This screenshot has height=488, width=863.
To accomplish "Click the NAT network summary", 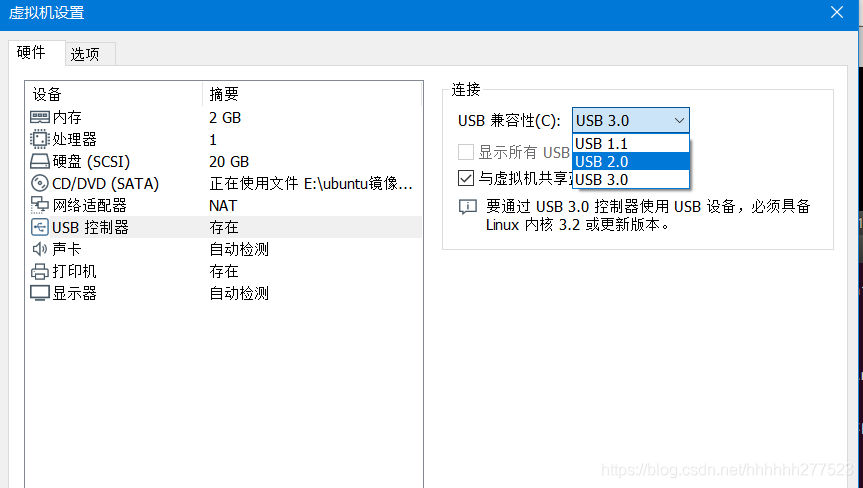I will [223, 206].
